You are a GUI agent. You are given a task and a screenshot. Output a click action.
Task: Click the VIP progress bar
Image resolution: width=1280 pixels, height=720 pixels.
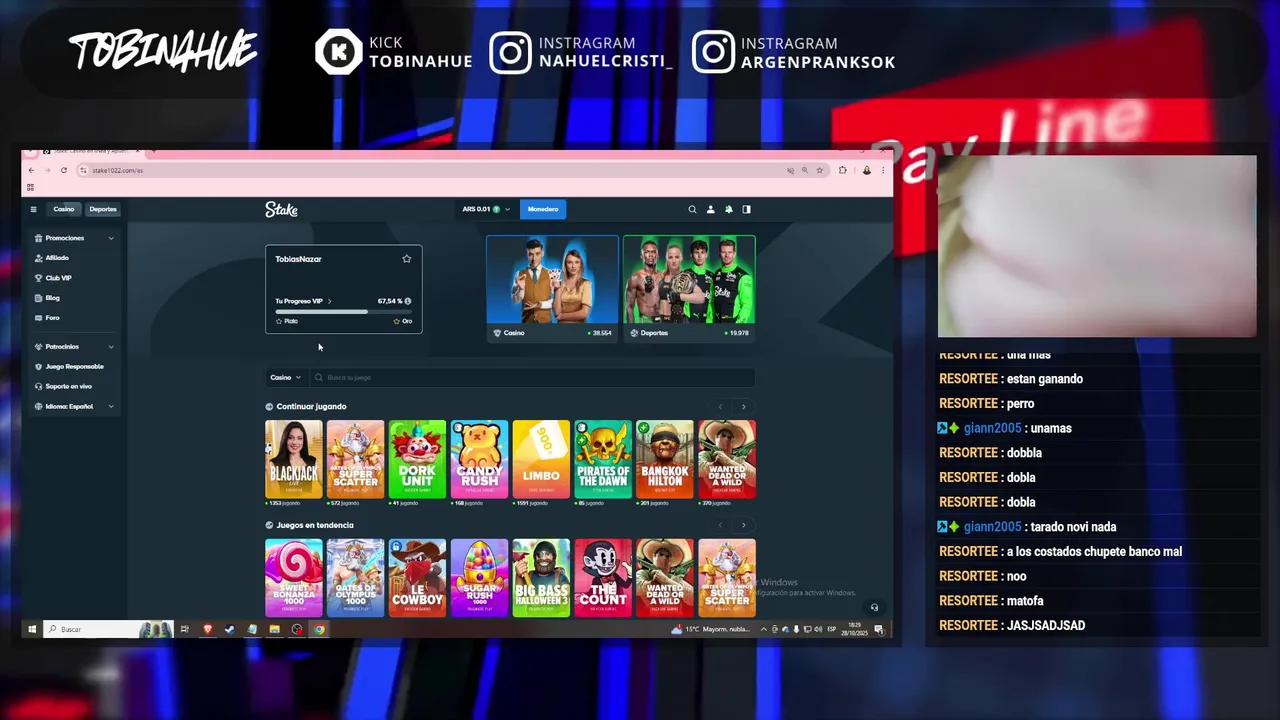click(x=344, y=312)
